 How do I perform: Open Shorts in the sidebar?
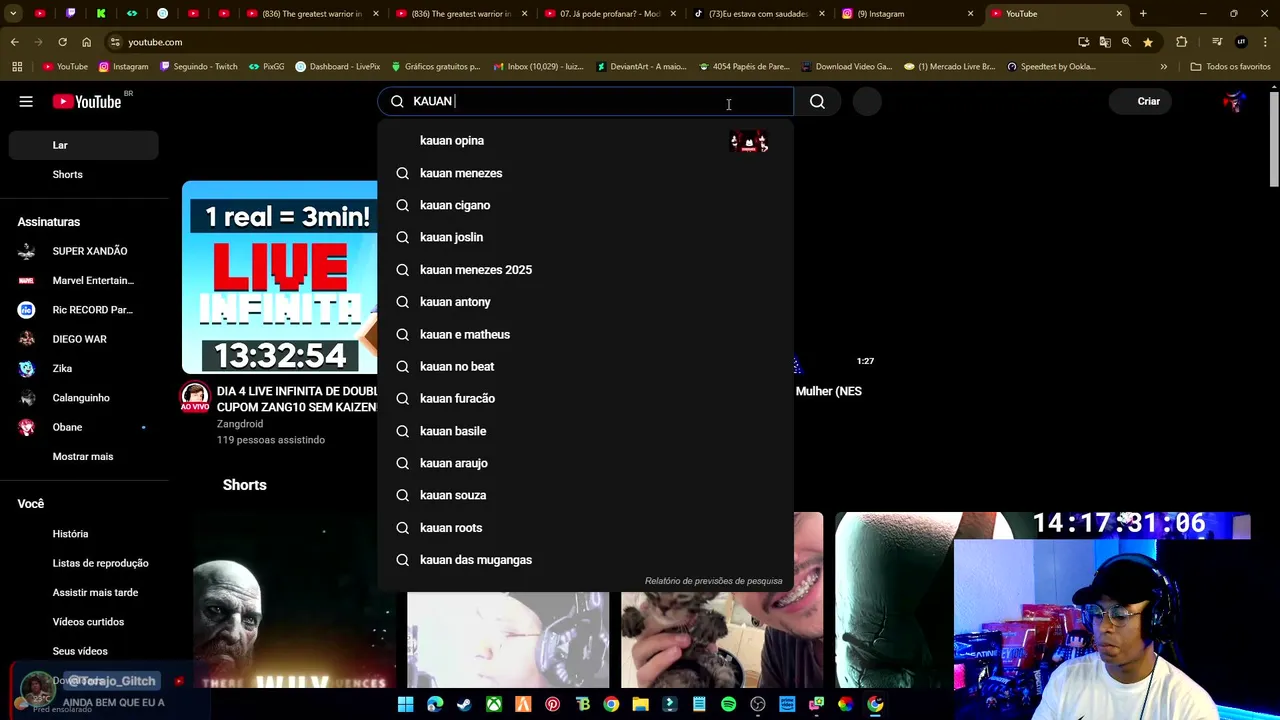click(x=83, y=174)
